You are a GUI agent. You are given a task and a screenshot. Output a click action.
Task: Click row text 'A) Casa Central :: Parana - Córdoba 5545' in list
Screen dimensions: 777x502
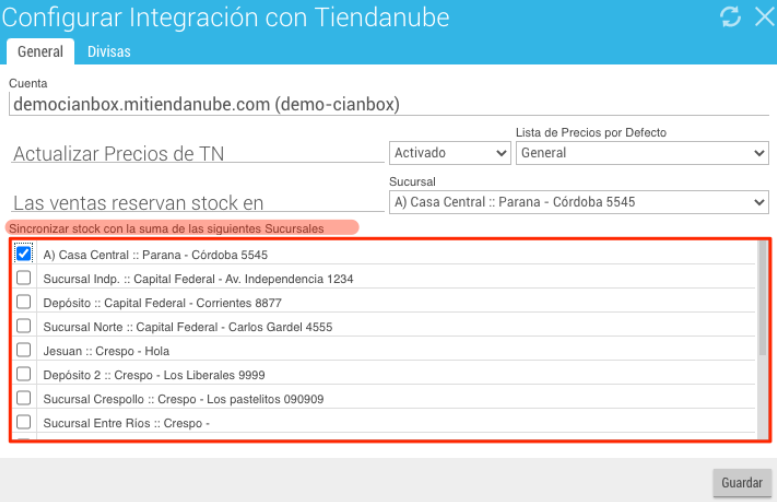click(x=156, y=255)
